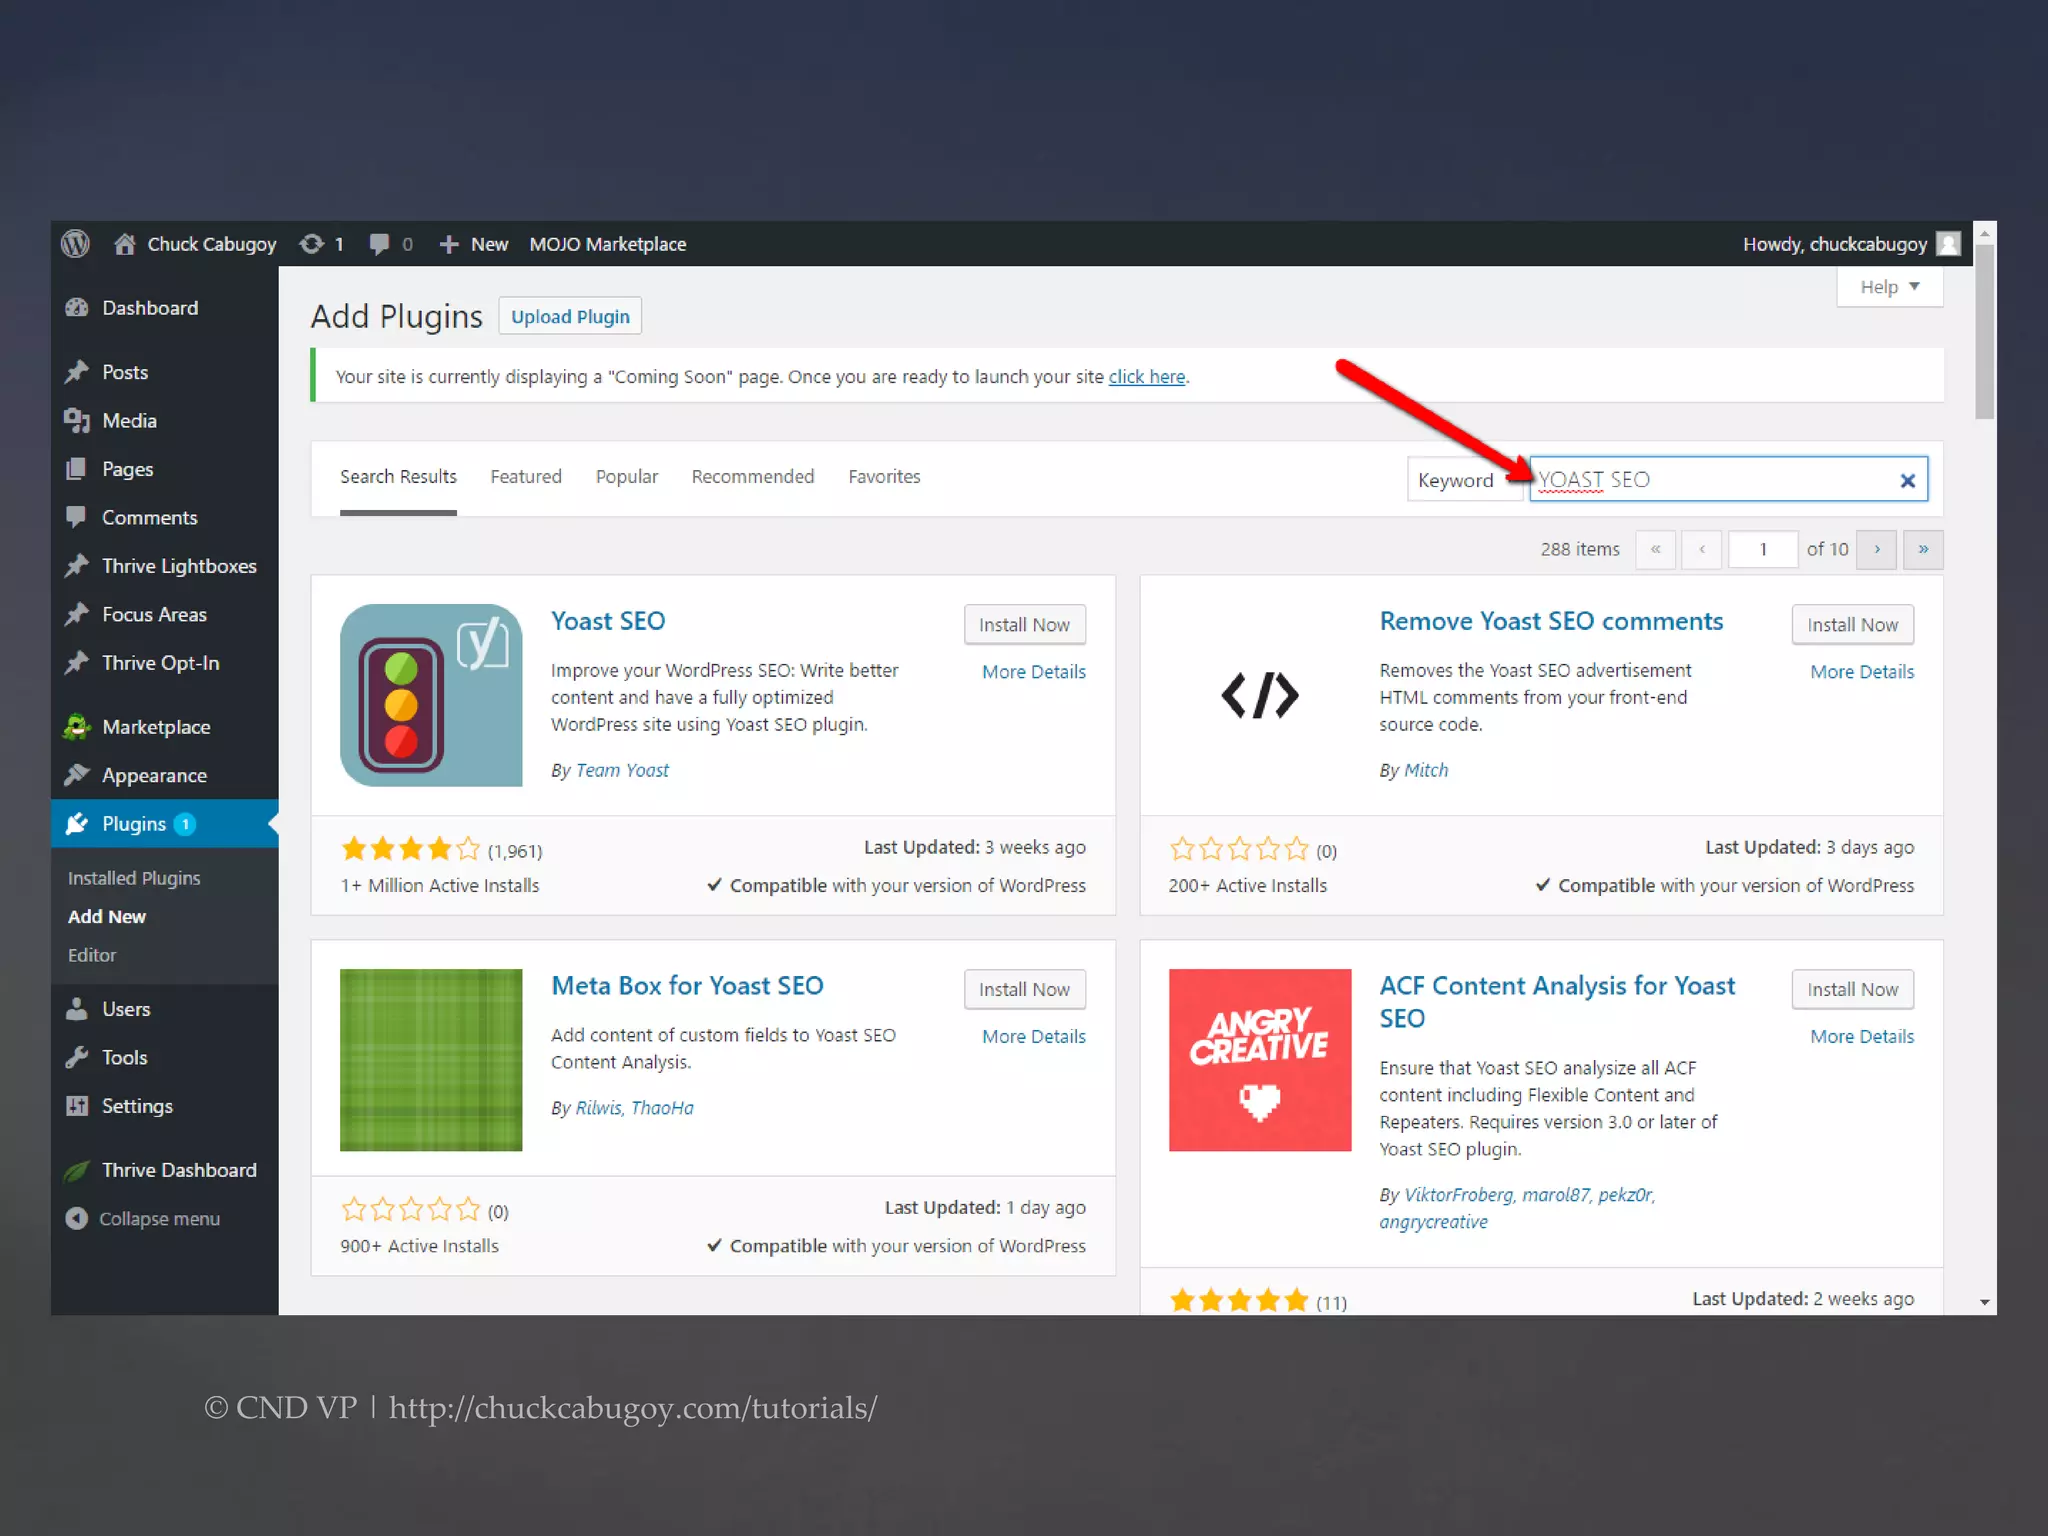
Task: Click the scrollbar down arrow
Action: (1985, 1302)
